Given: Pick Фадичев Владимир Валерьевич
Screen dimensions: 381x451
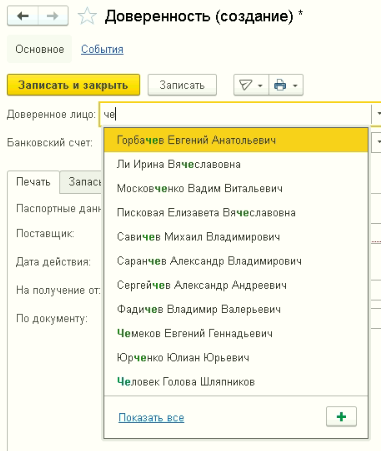Looking at the screenshot, I should coord(236,309).
